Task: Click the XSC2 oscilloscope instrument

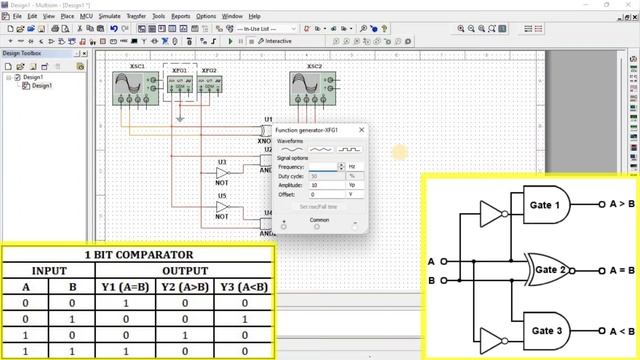Action: 313,89
